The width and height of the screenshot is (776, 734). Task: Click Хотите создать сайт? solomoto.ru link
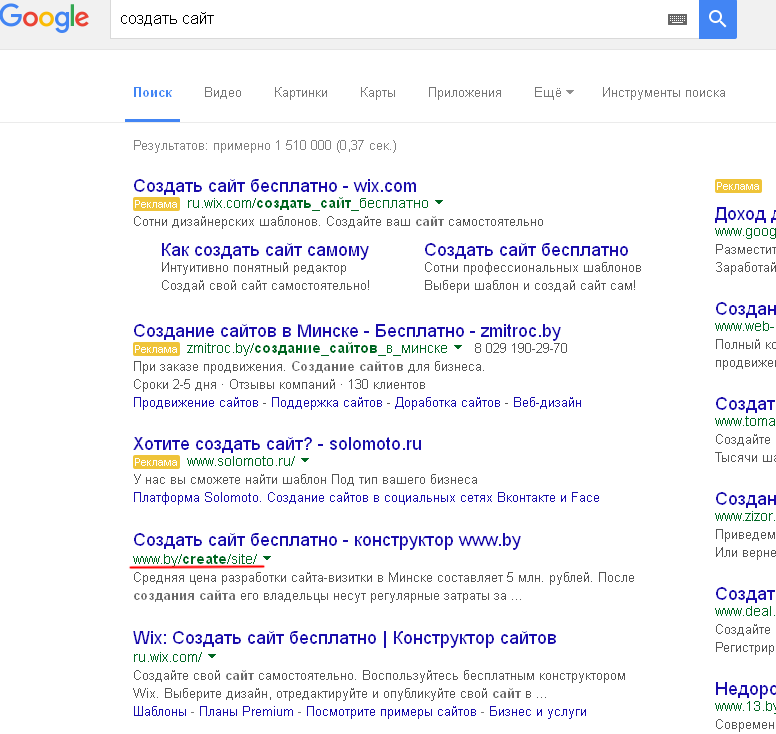[x=277, y=444]
